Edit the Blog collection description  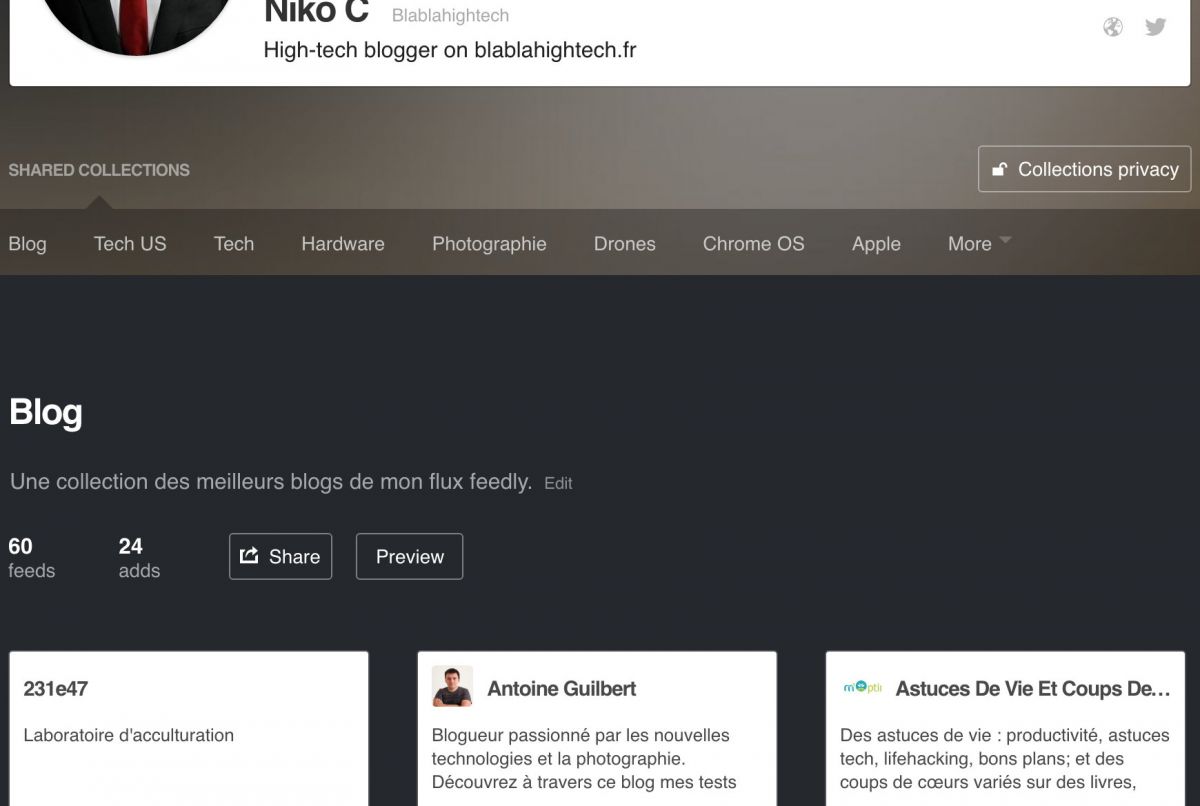click(558, 483)
